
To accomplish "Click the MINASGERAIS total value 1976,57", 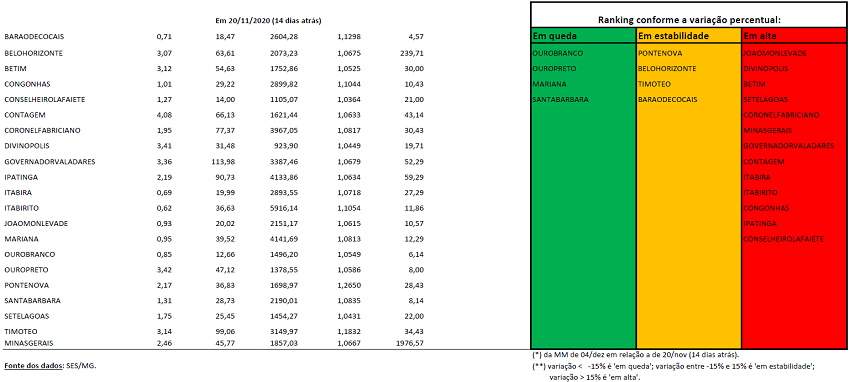I will click(x=410, y=343).
